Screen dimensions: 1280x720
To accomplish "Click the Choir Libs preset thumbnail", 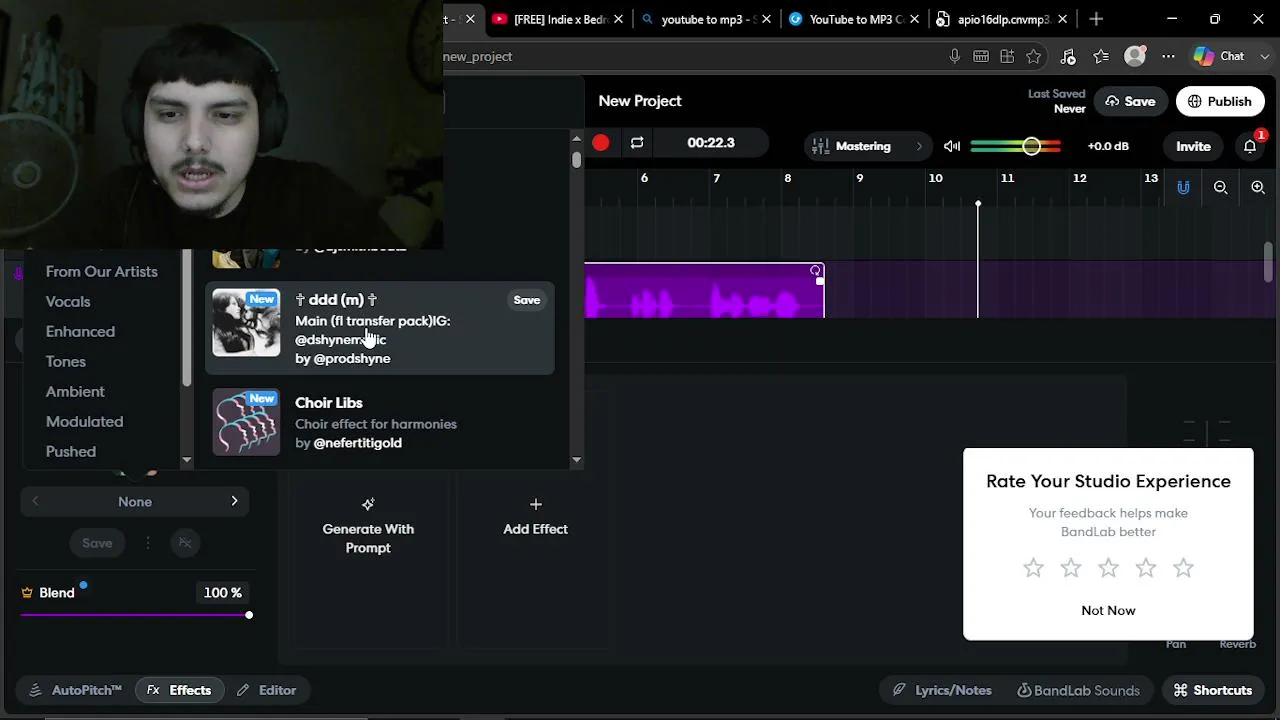I will (x=246, y=422).
